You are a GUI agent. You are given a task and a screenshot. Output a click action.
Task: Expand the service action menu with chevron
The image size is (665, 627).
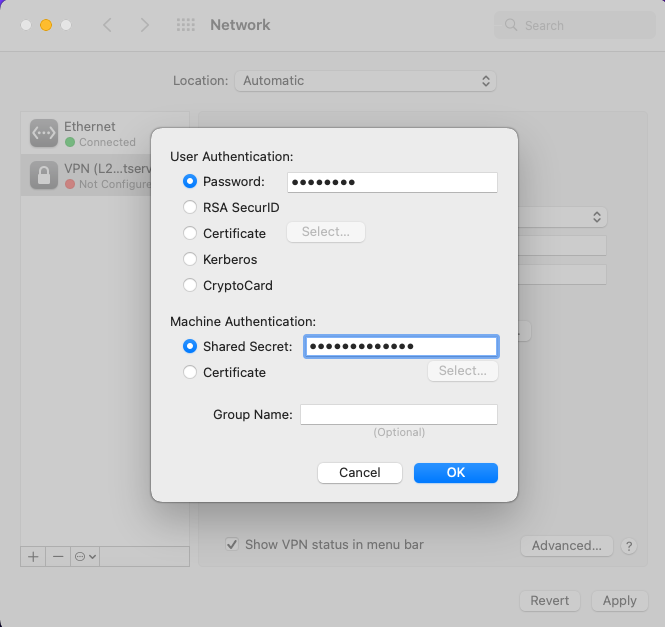click(85, 556)
